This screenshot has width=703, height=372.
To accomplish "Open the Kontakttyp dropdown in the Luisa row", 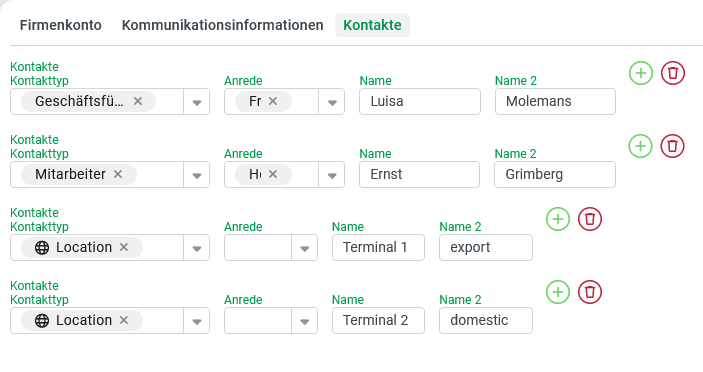I will [196, 102].
